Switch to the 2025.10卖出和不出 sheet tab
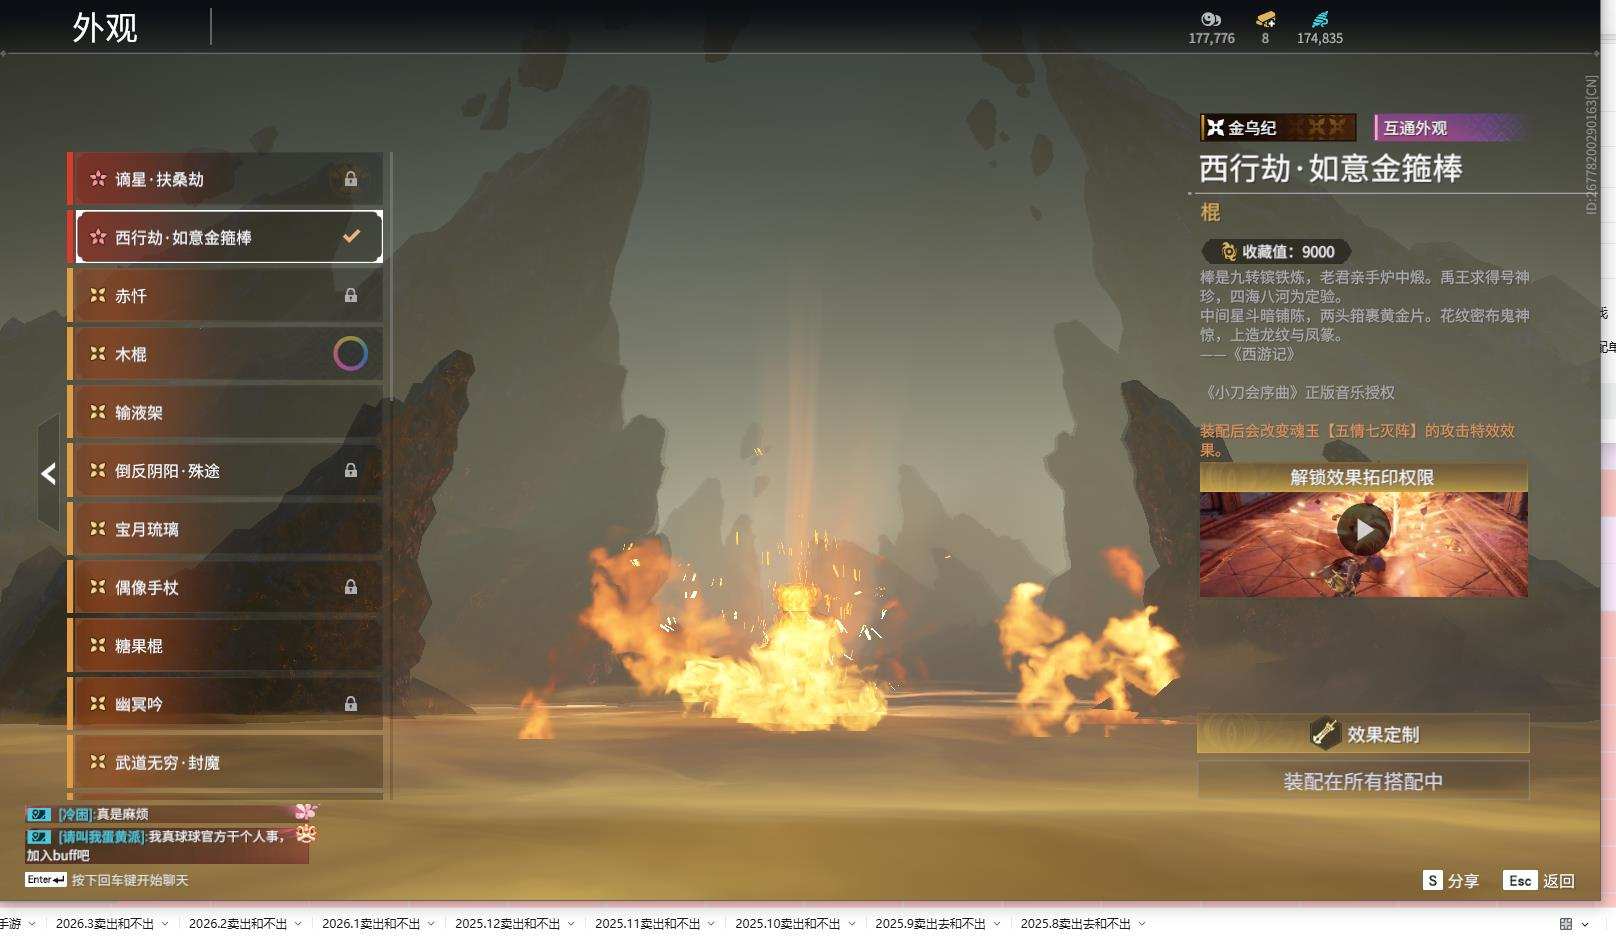The height and width of the screenshot is (939, 1616). click(x=787, y=924)
